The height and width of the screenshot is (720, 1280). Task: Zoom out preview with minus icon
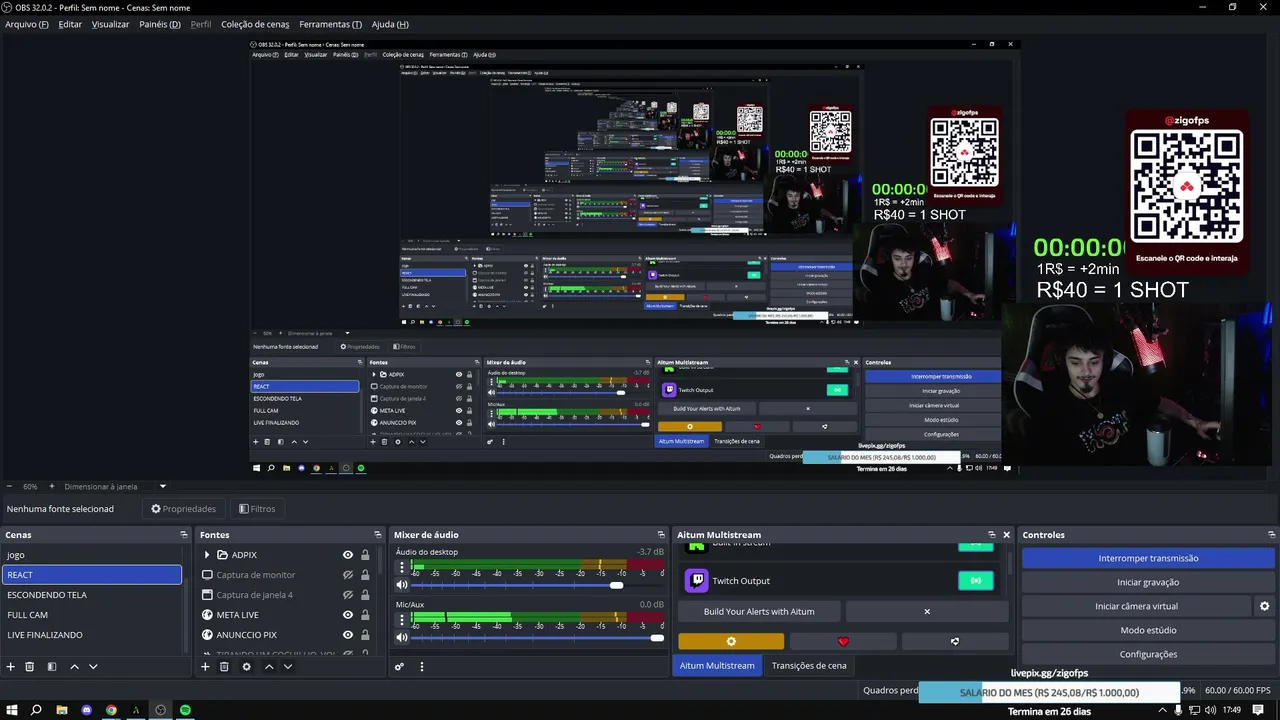click(9, 487)
